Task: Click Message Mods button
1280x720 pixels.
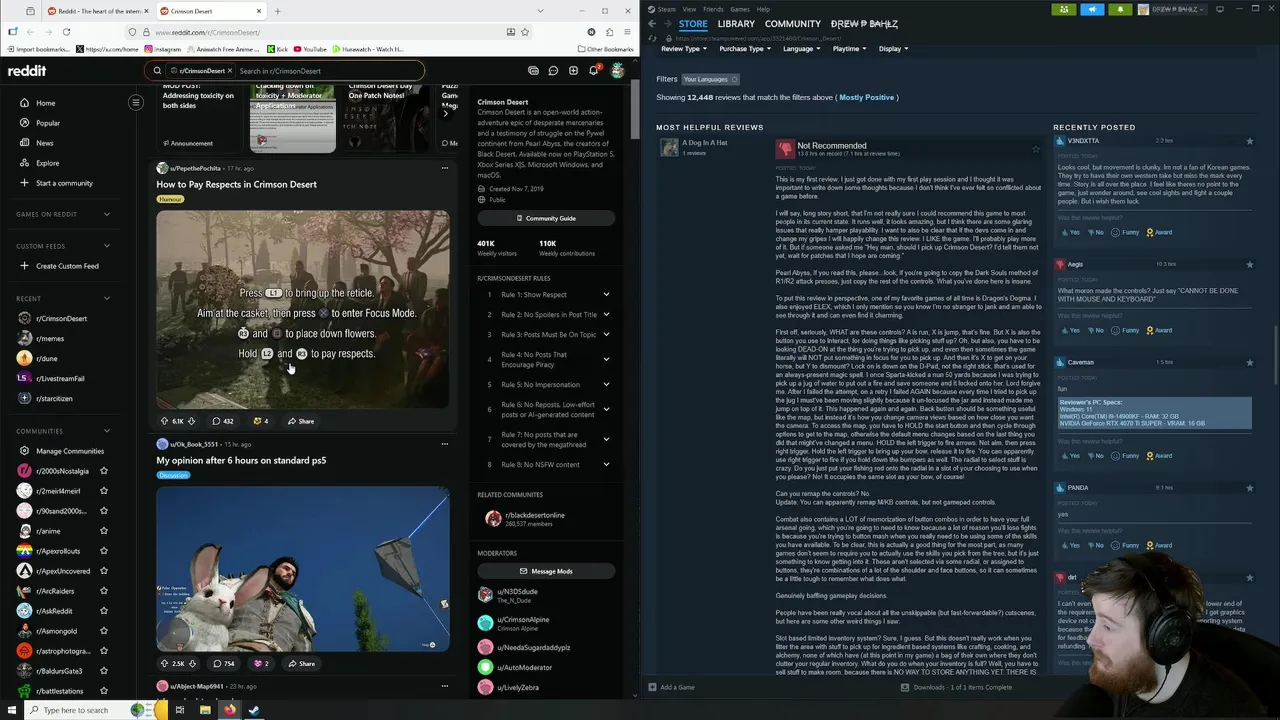Action: click(x=546, y=571)
